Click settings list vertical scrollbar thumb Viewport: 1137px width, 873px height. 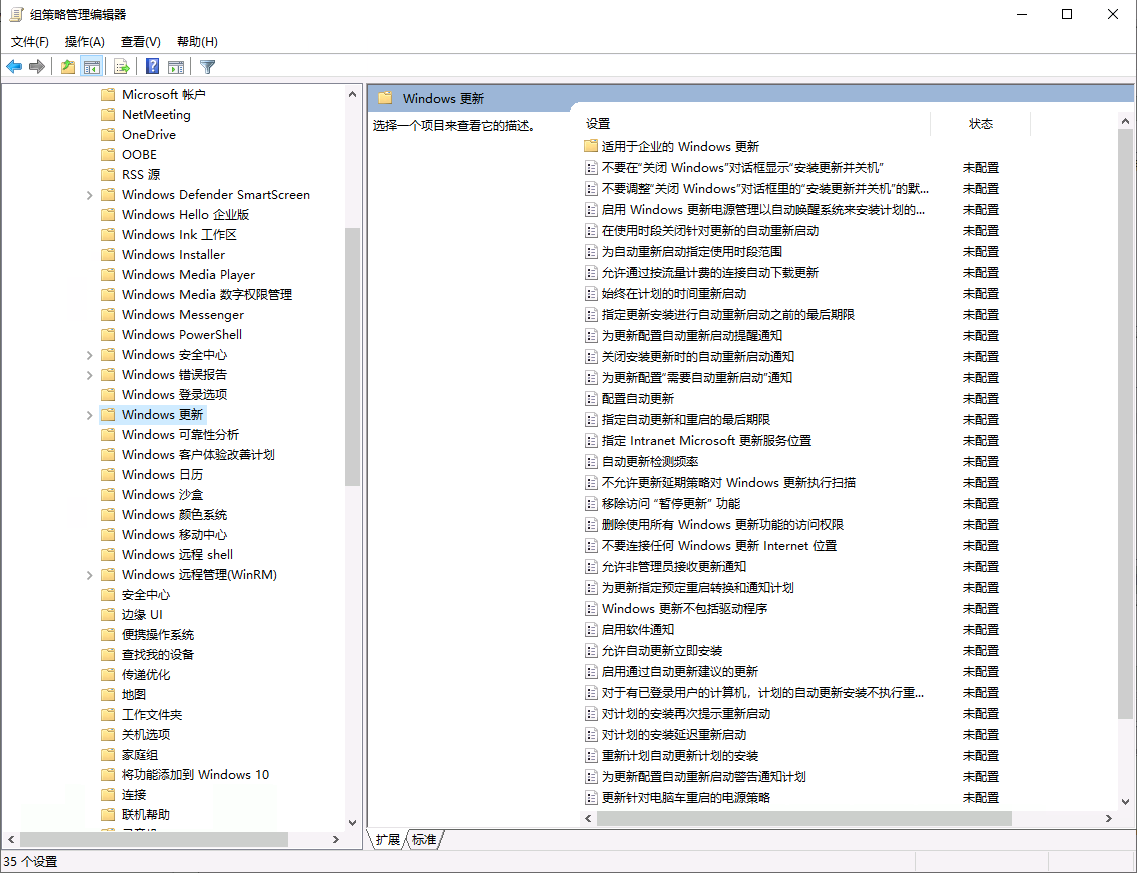point(1125,424)
